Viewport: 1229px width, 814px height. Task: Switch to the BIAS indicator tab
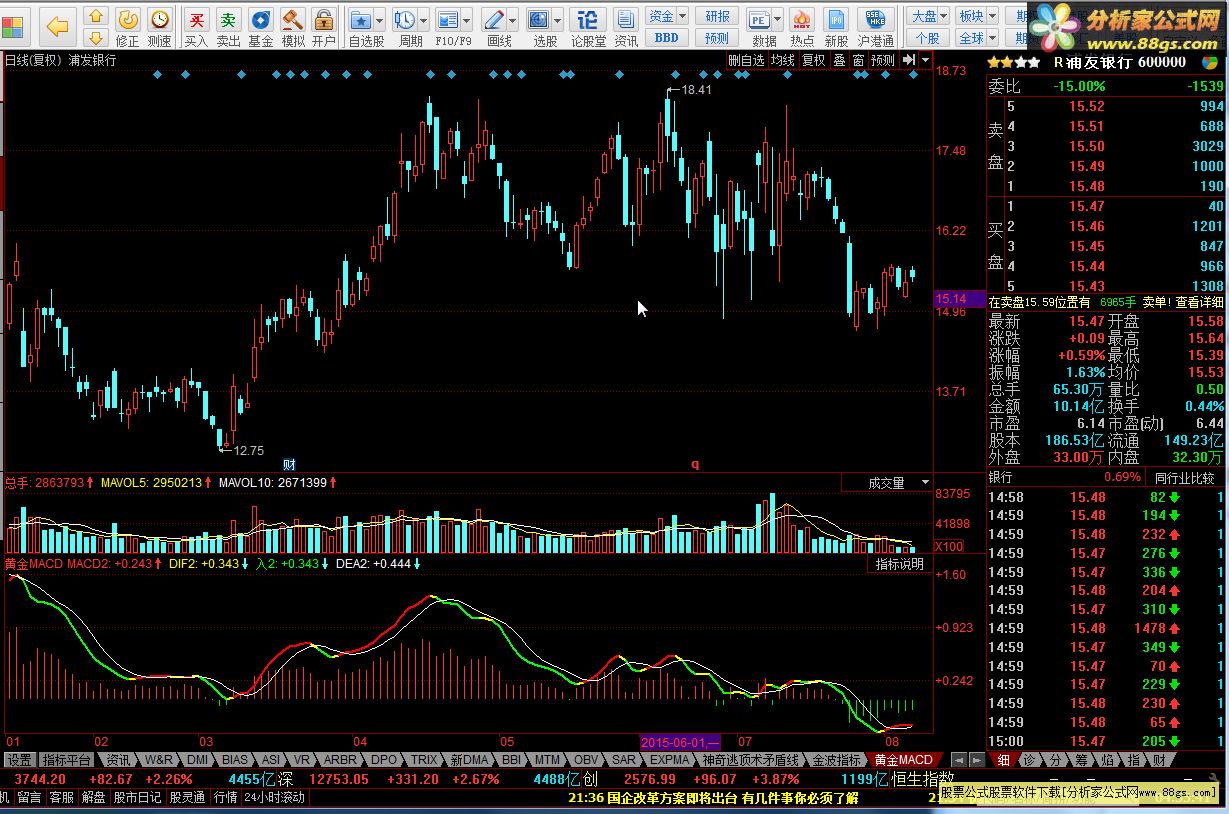coord(234,760)
